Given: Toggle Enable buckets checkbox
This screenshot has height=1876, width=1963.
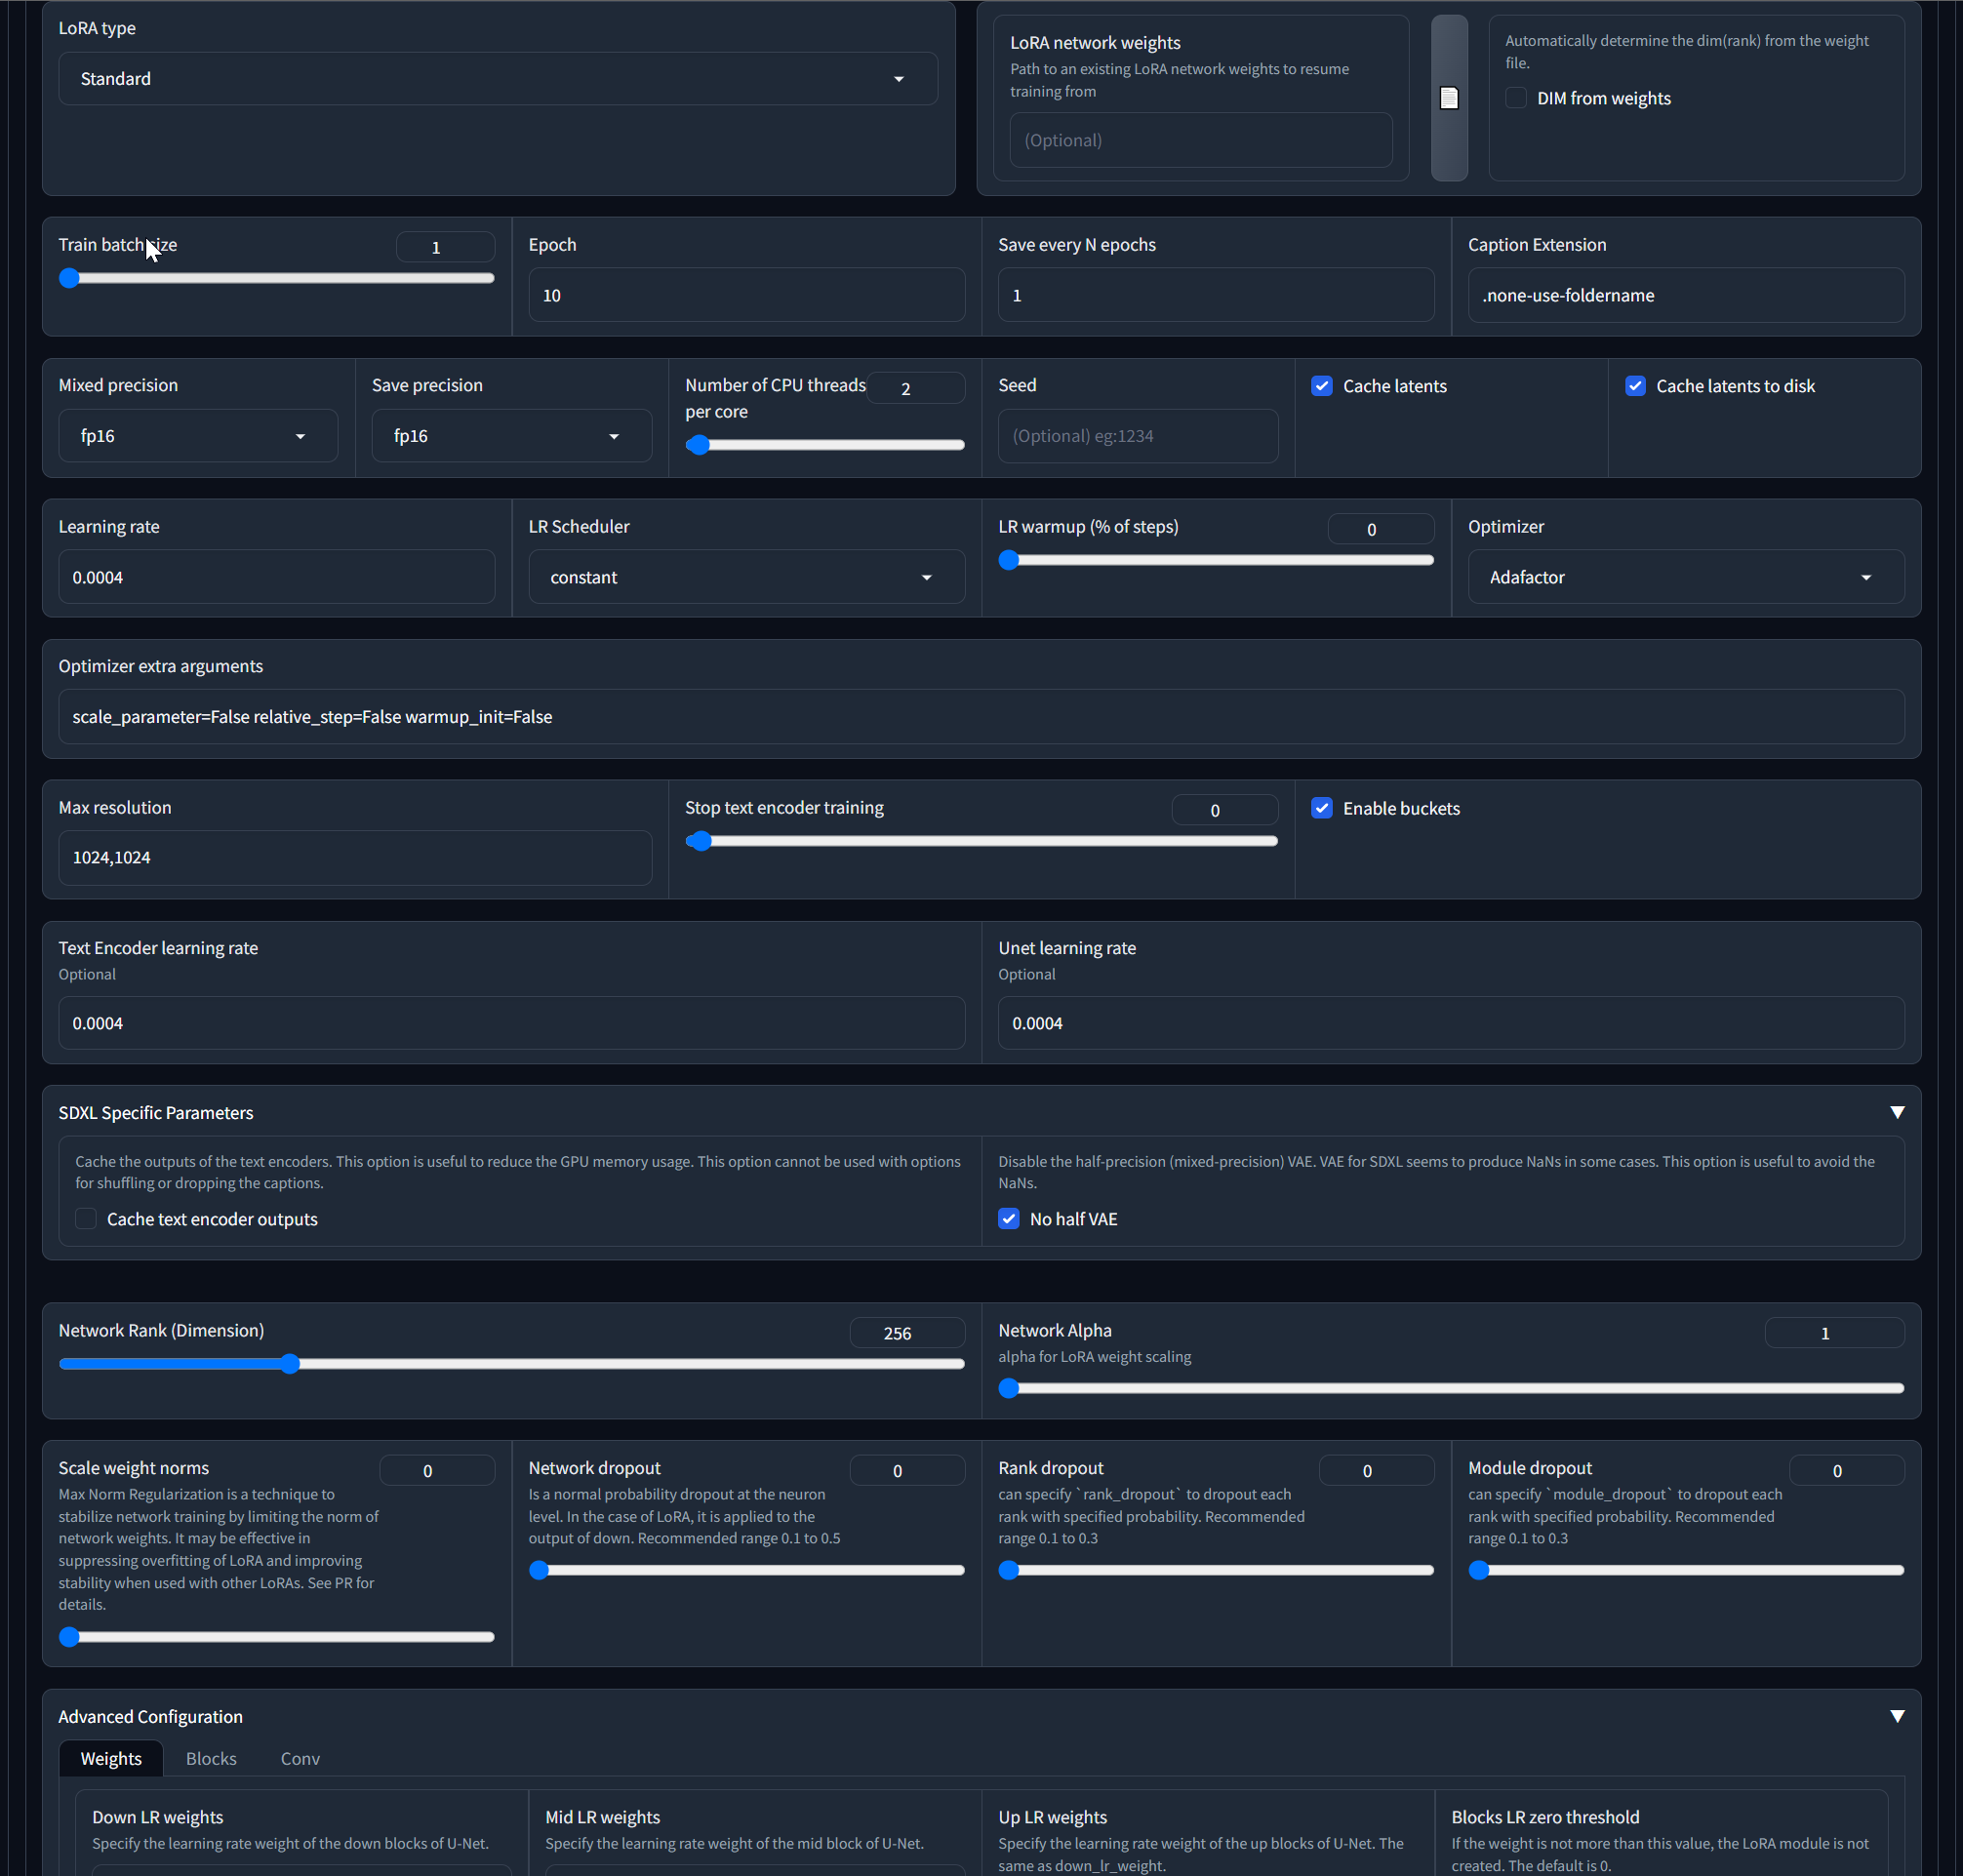Looking at the screenshot, I should click(x=1322, y=808).
